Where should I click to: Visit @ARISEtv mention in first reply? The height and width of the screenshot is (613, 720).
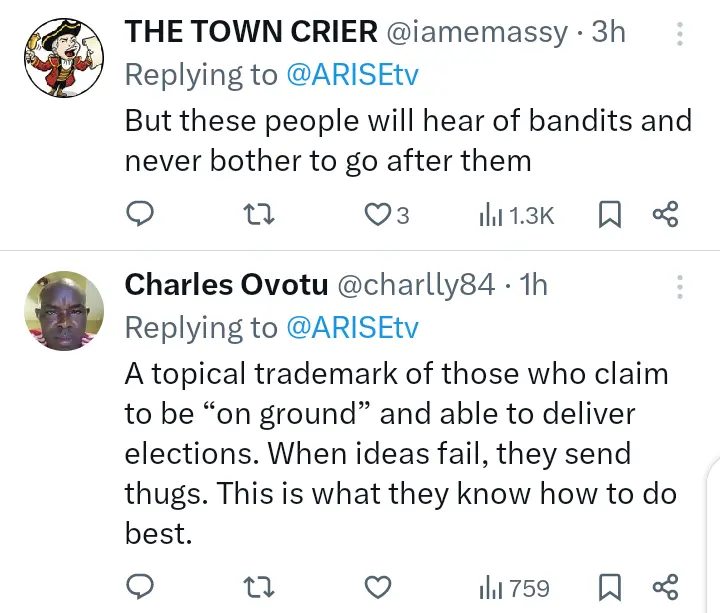[352, 75]
